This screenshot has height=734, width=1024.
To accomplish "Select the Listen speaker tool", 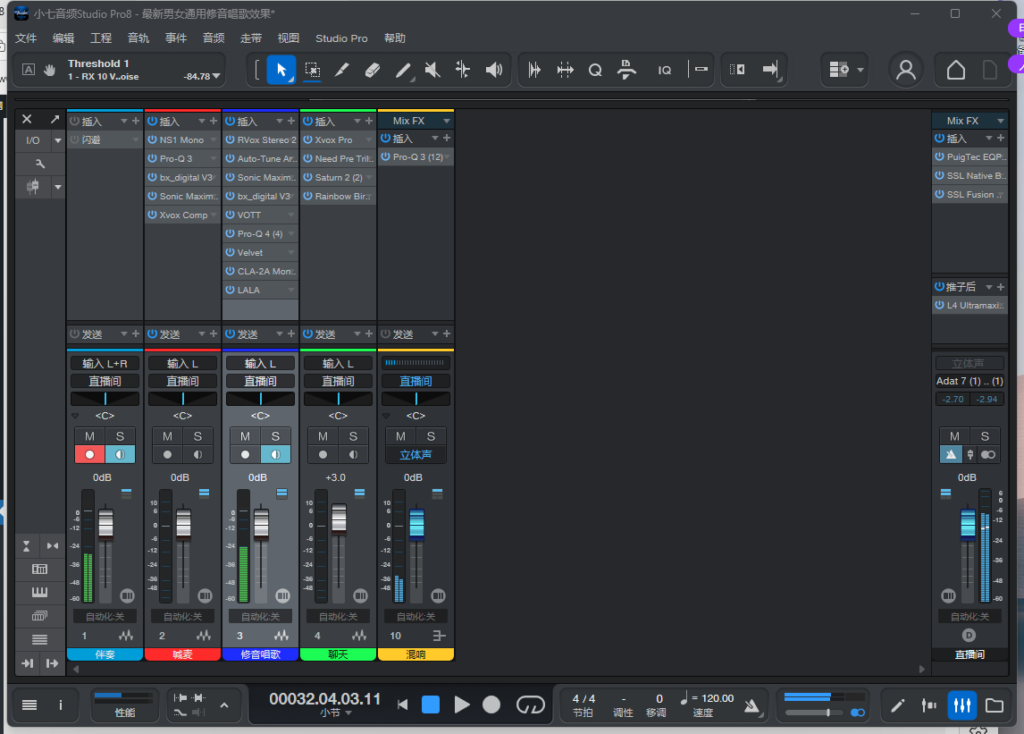I will point(493,70).
